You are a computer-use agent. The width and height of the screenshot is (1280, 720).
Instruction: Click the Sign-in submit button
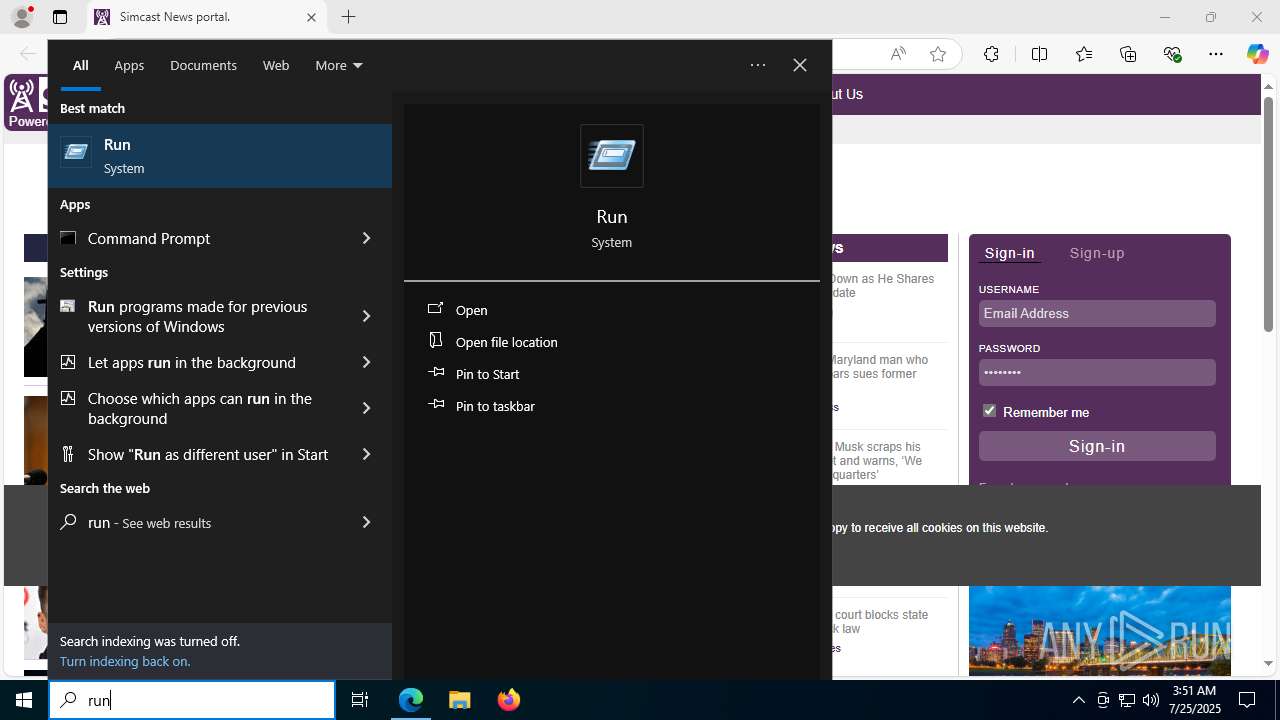(x=1097, y=446)
